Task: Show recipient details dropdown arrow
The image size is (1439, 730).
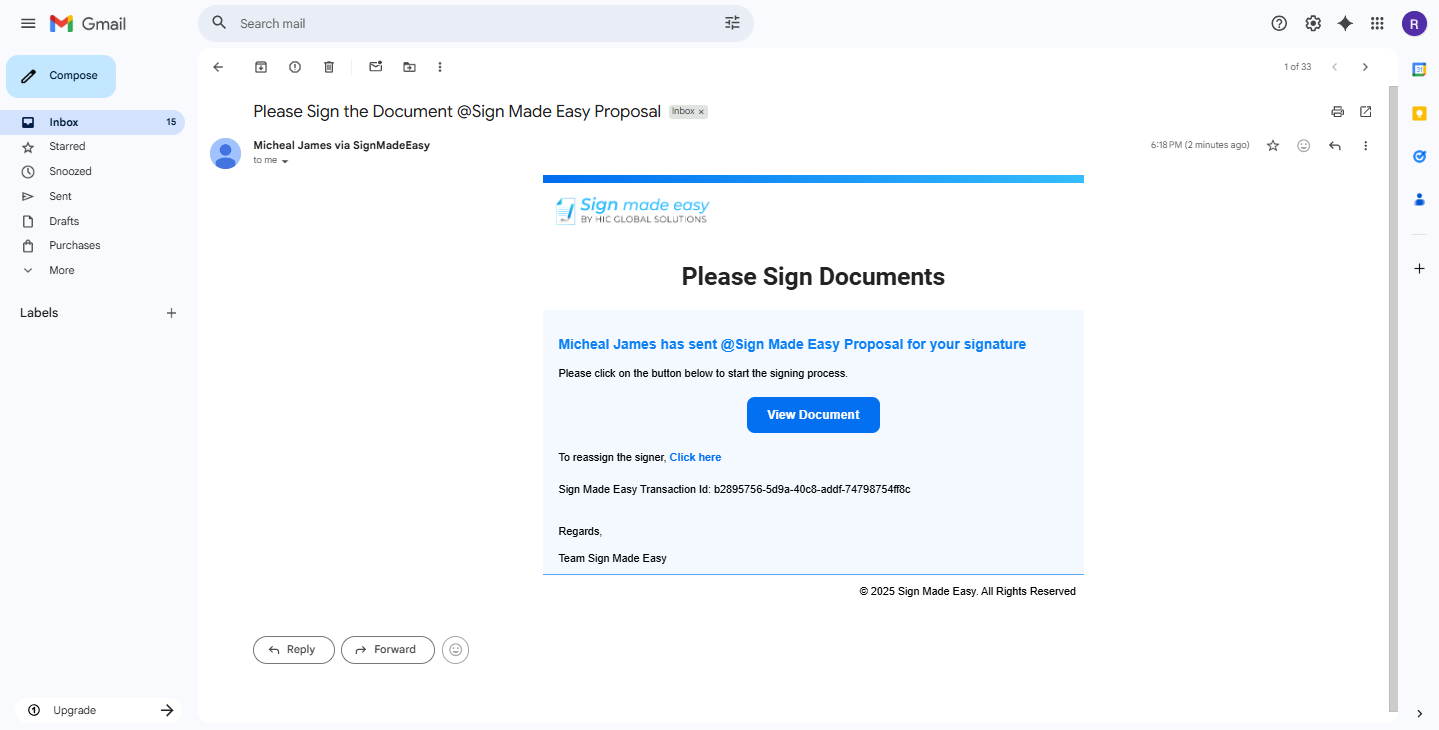Action: click(x=285, y=161)
